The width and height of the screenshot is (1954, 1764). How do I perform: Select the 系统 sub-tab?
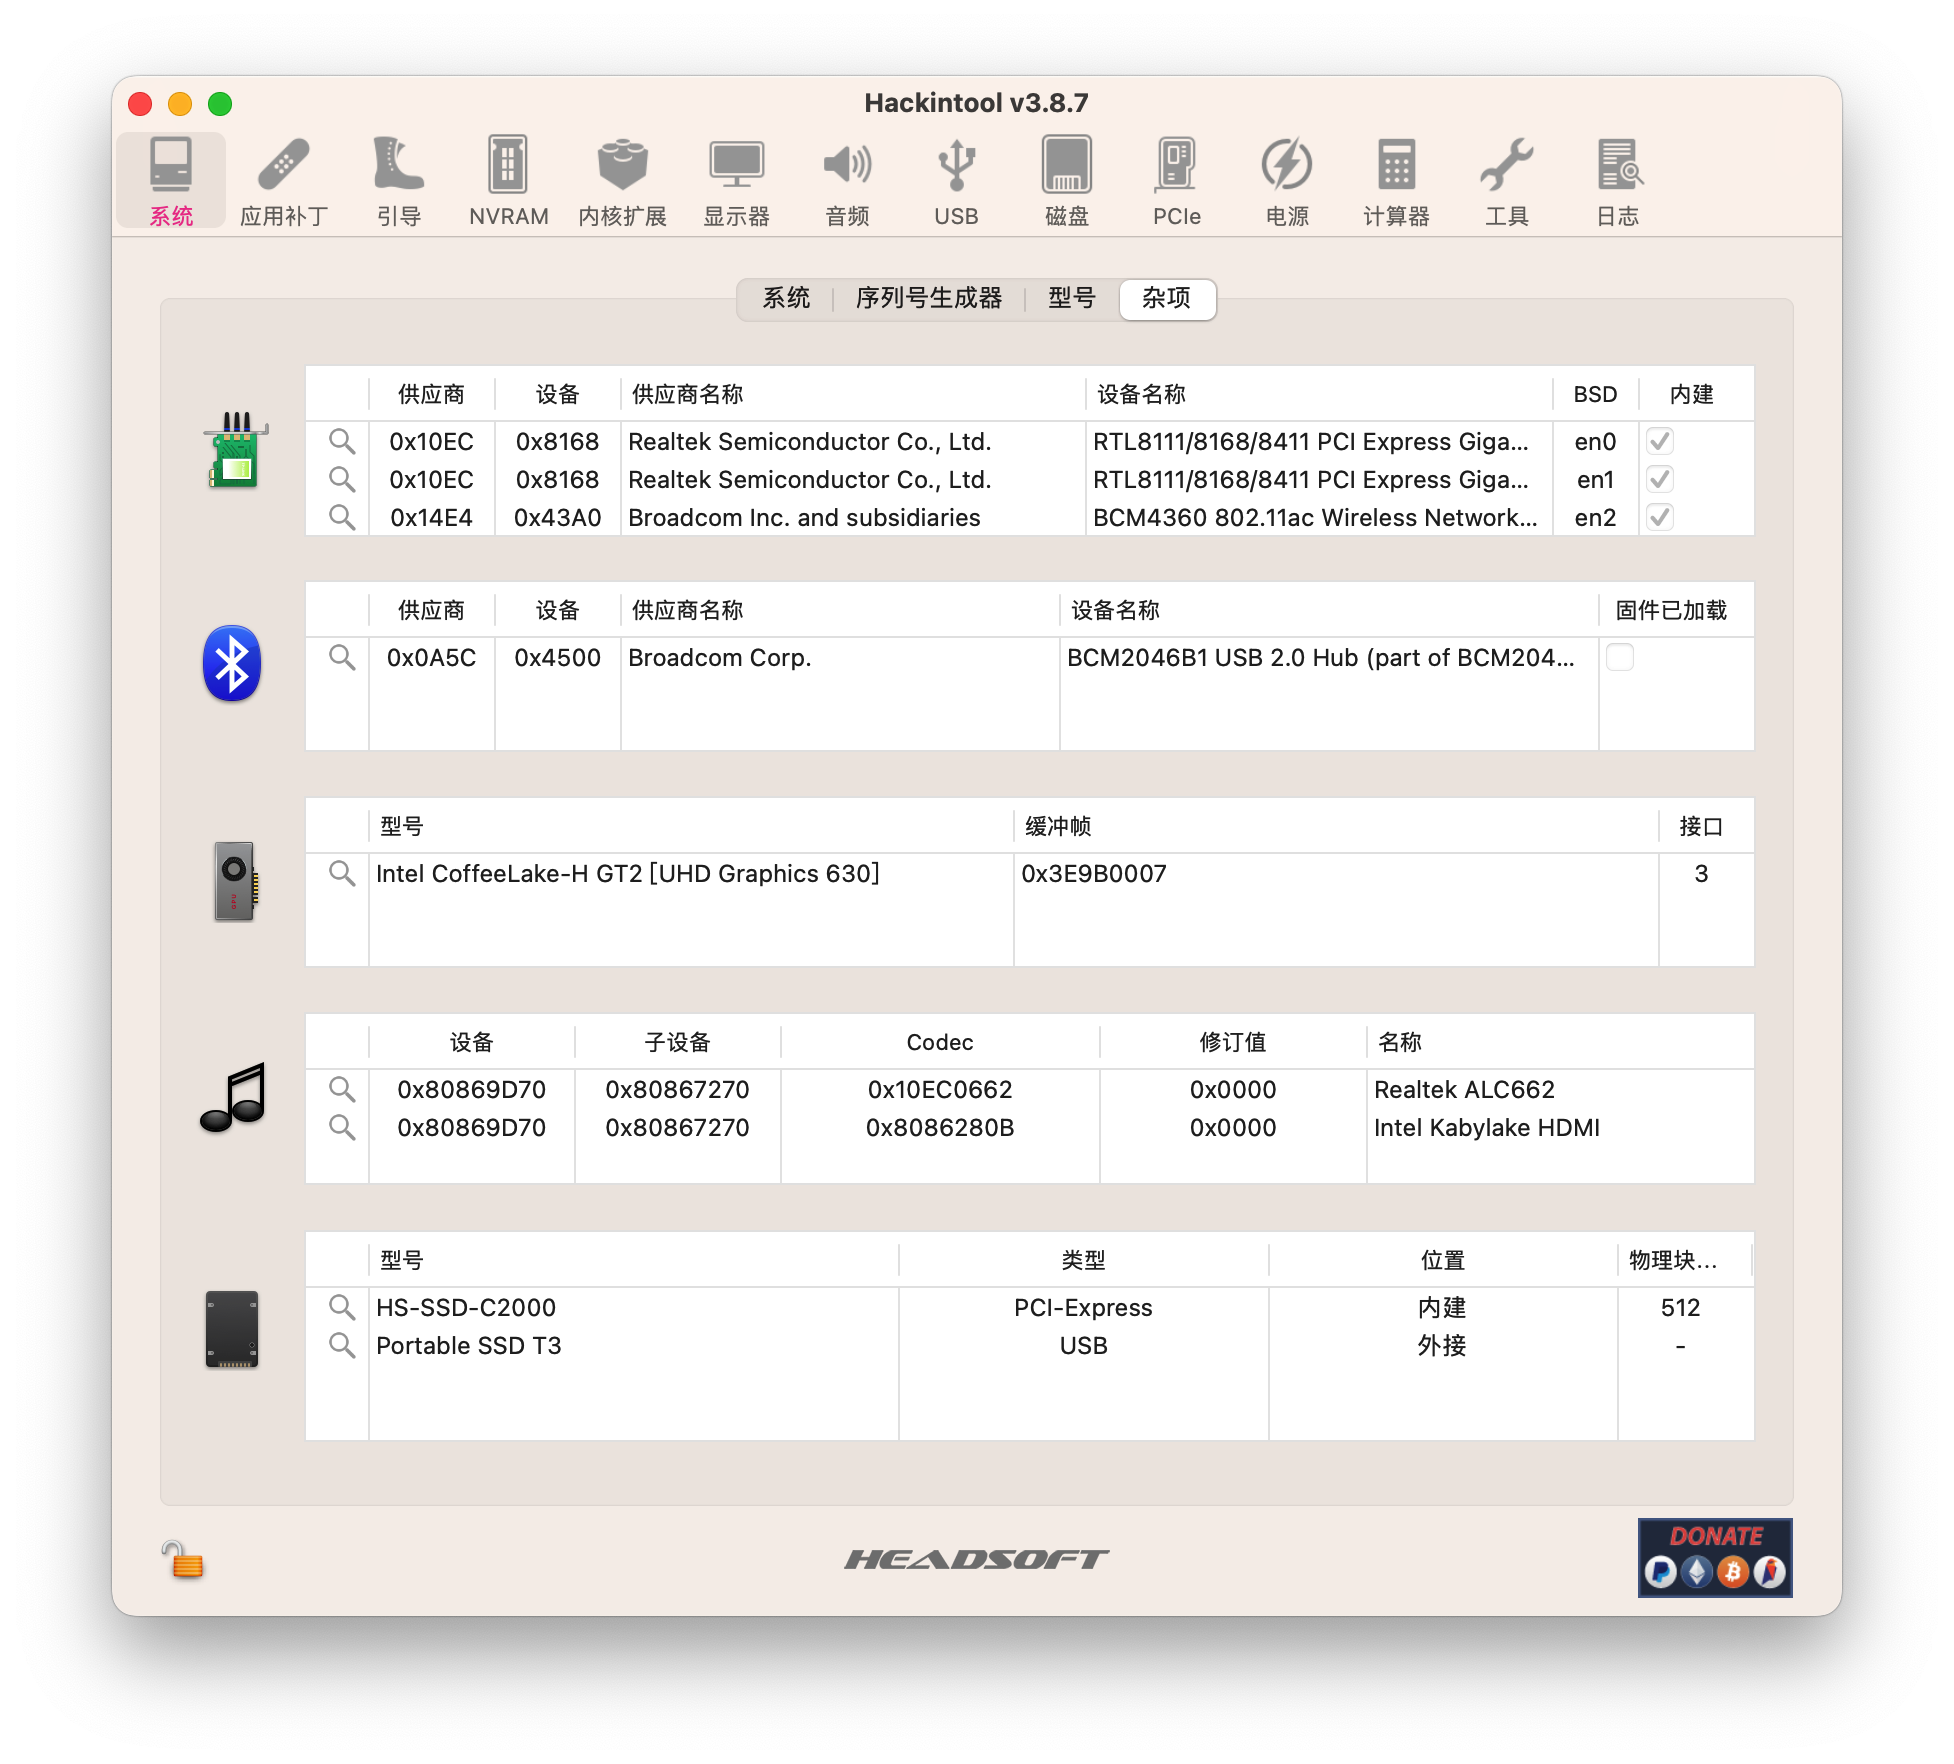[786, 298]
